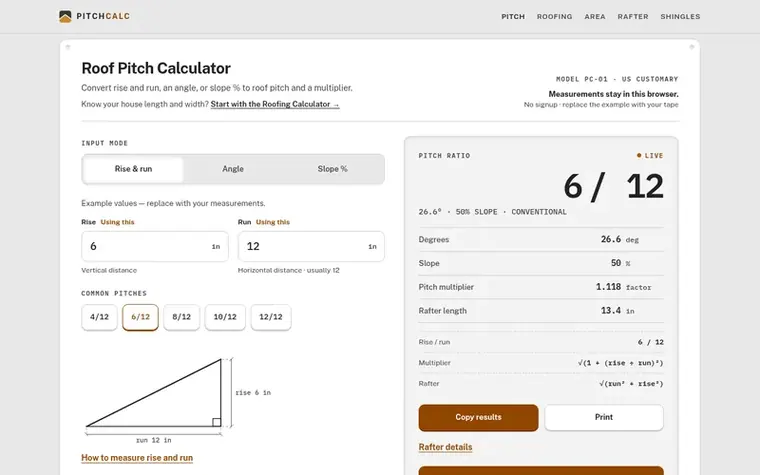Open the RAFTER nav item
The width and height of the screenshot is (760, 475).
coord(633,16)
